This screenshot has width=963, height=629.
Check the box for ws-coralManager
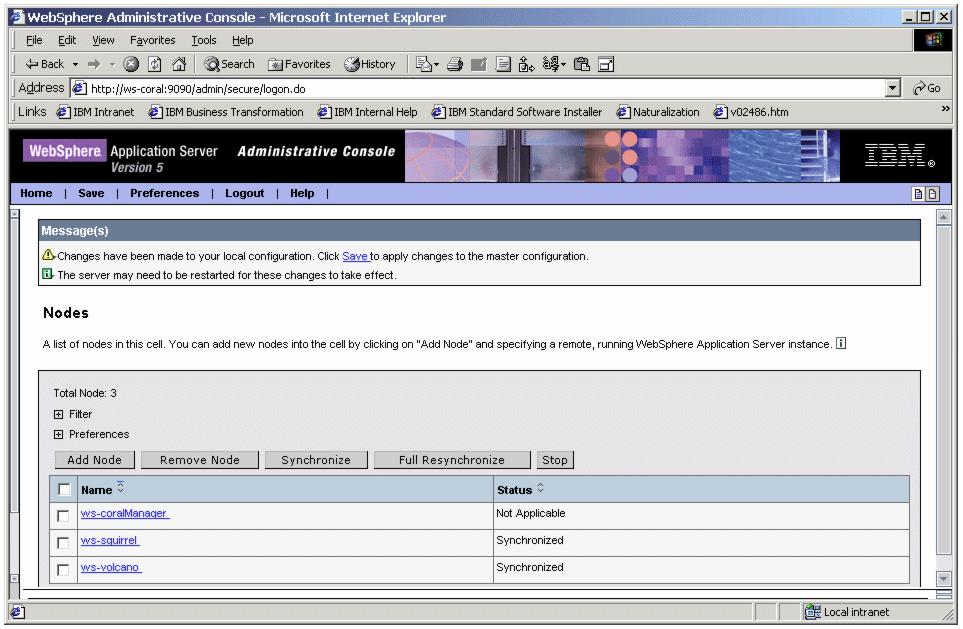(x=63, y=515)
